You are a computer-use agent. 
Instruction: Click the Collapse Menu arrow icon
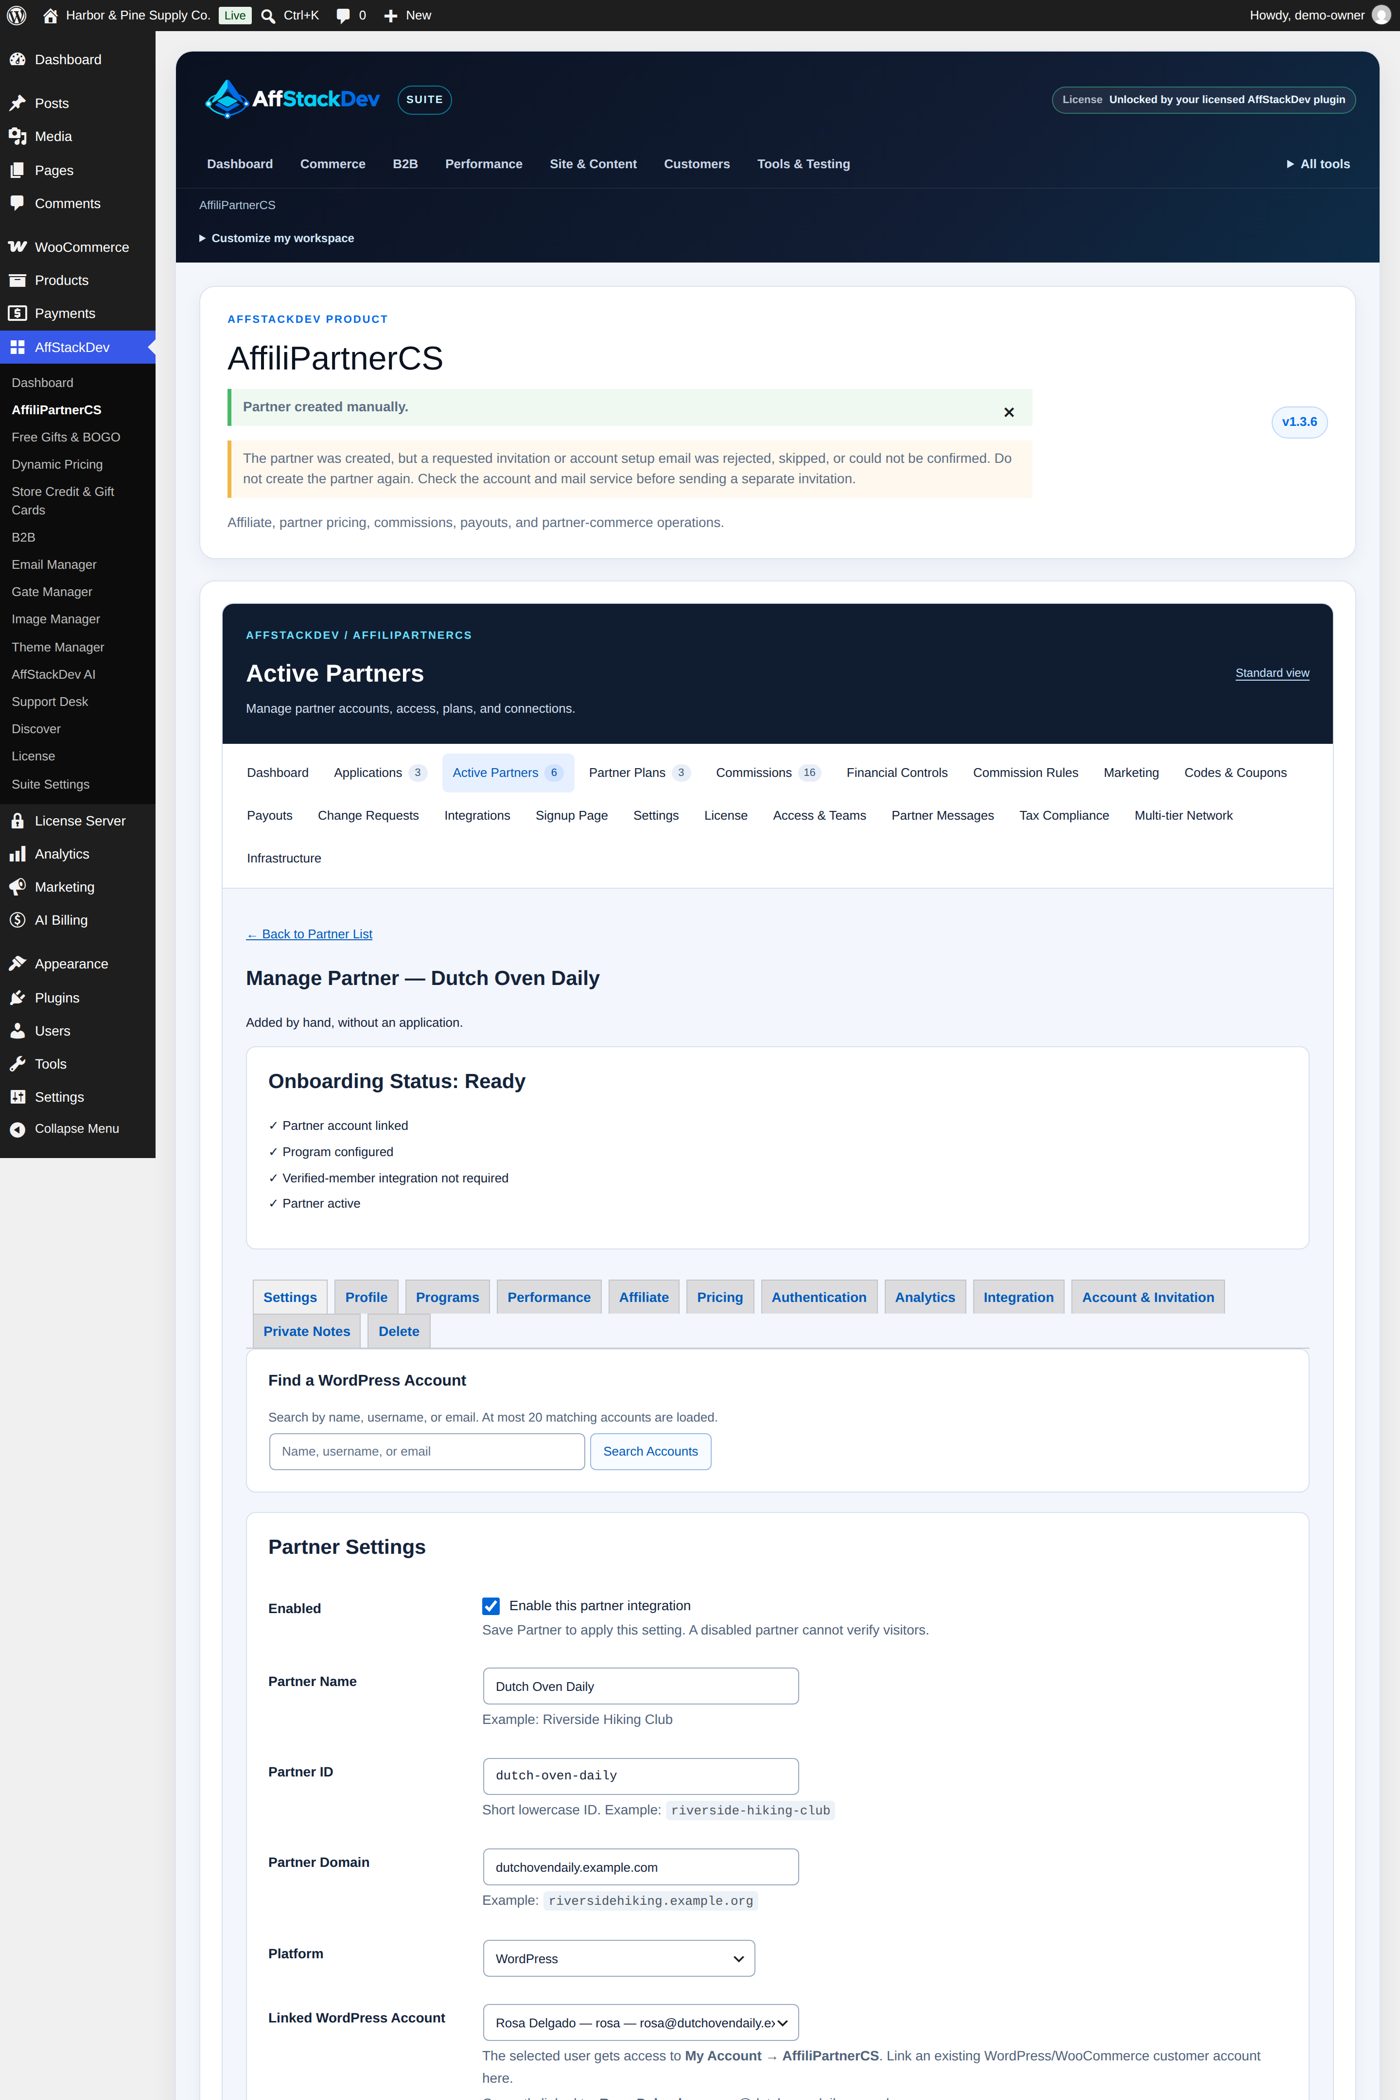[17, 1129]
